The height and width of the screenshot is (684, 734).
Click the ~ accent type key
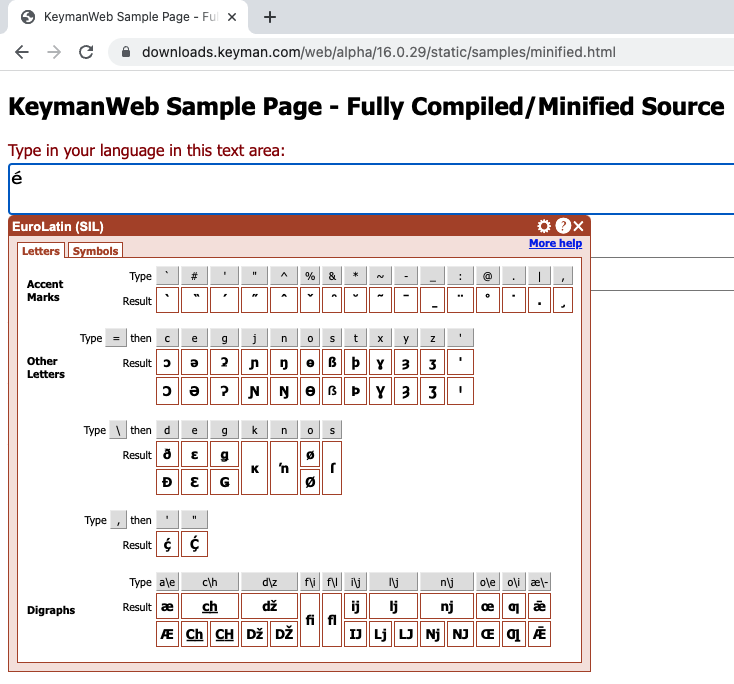tap(380, 276)
